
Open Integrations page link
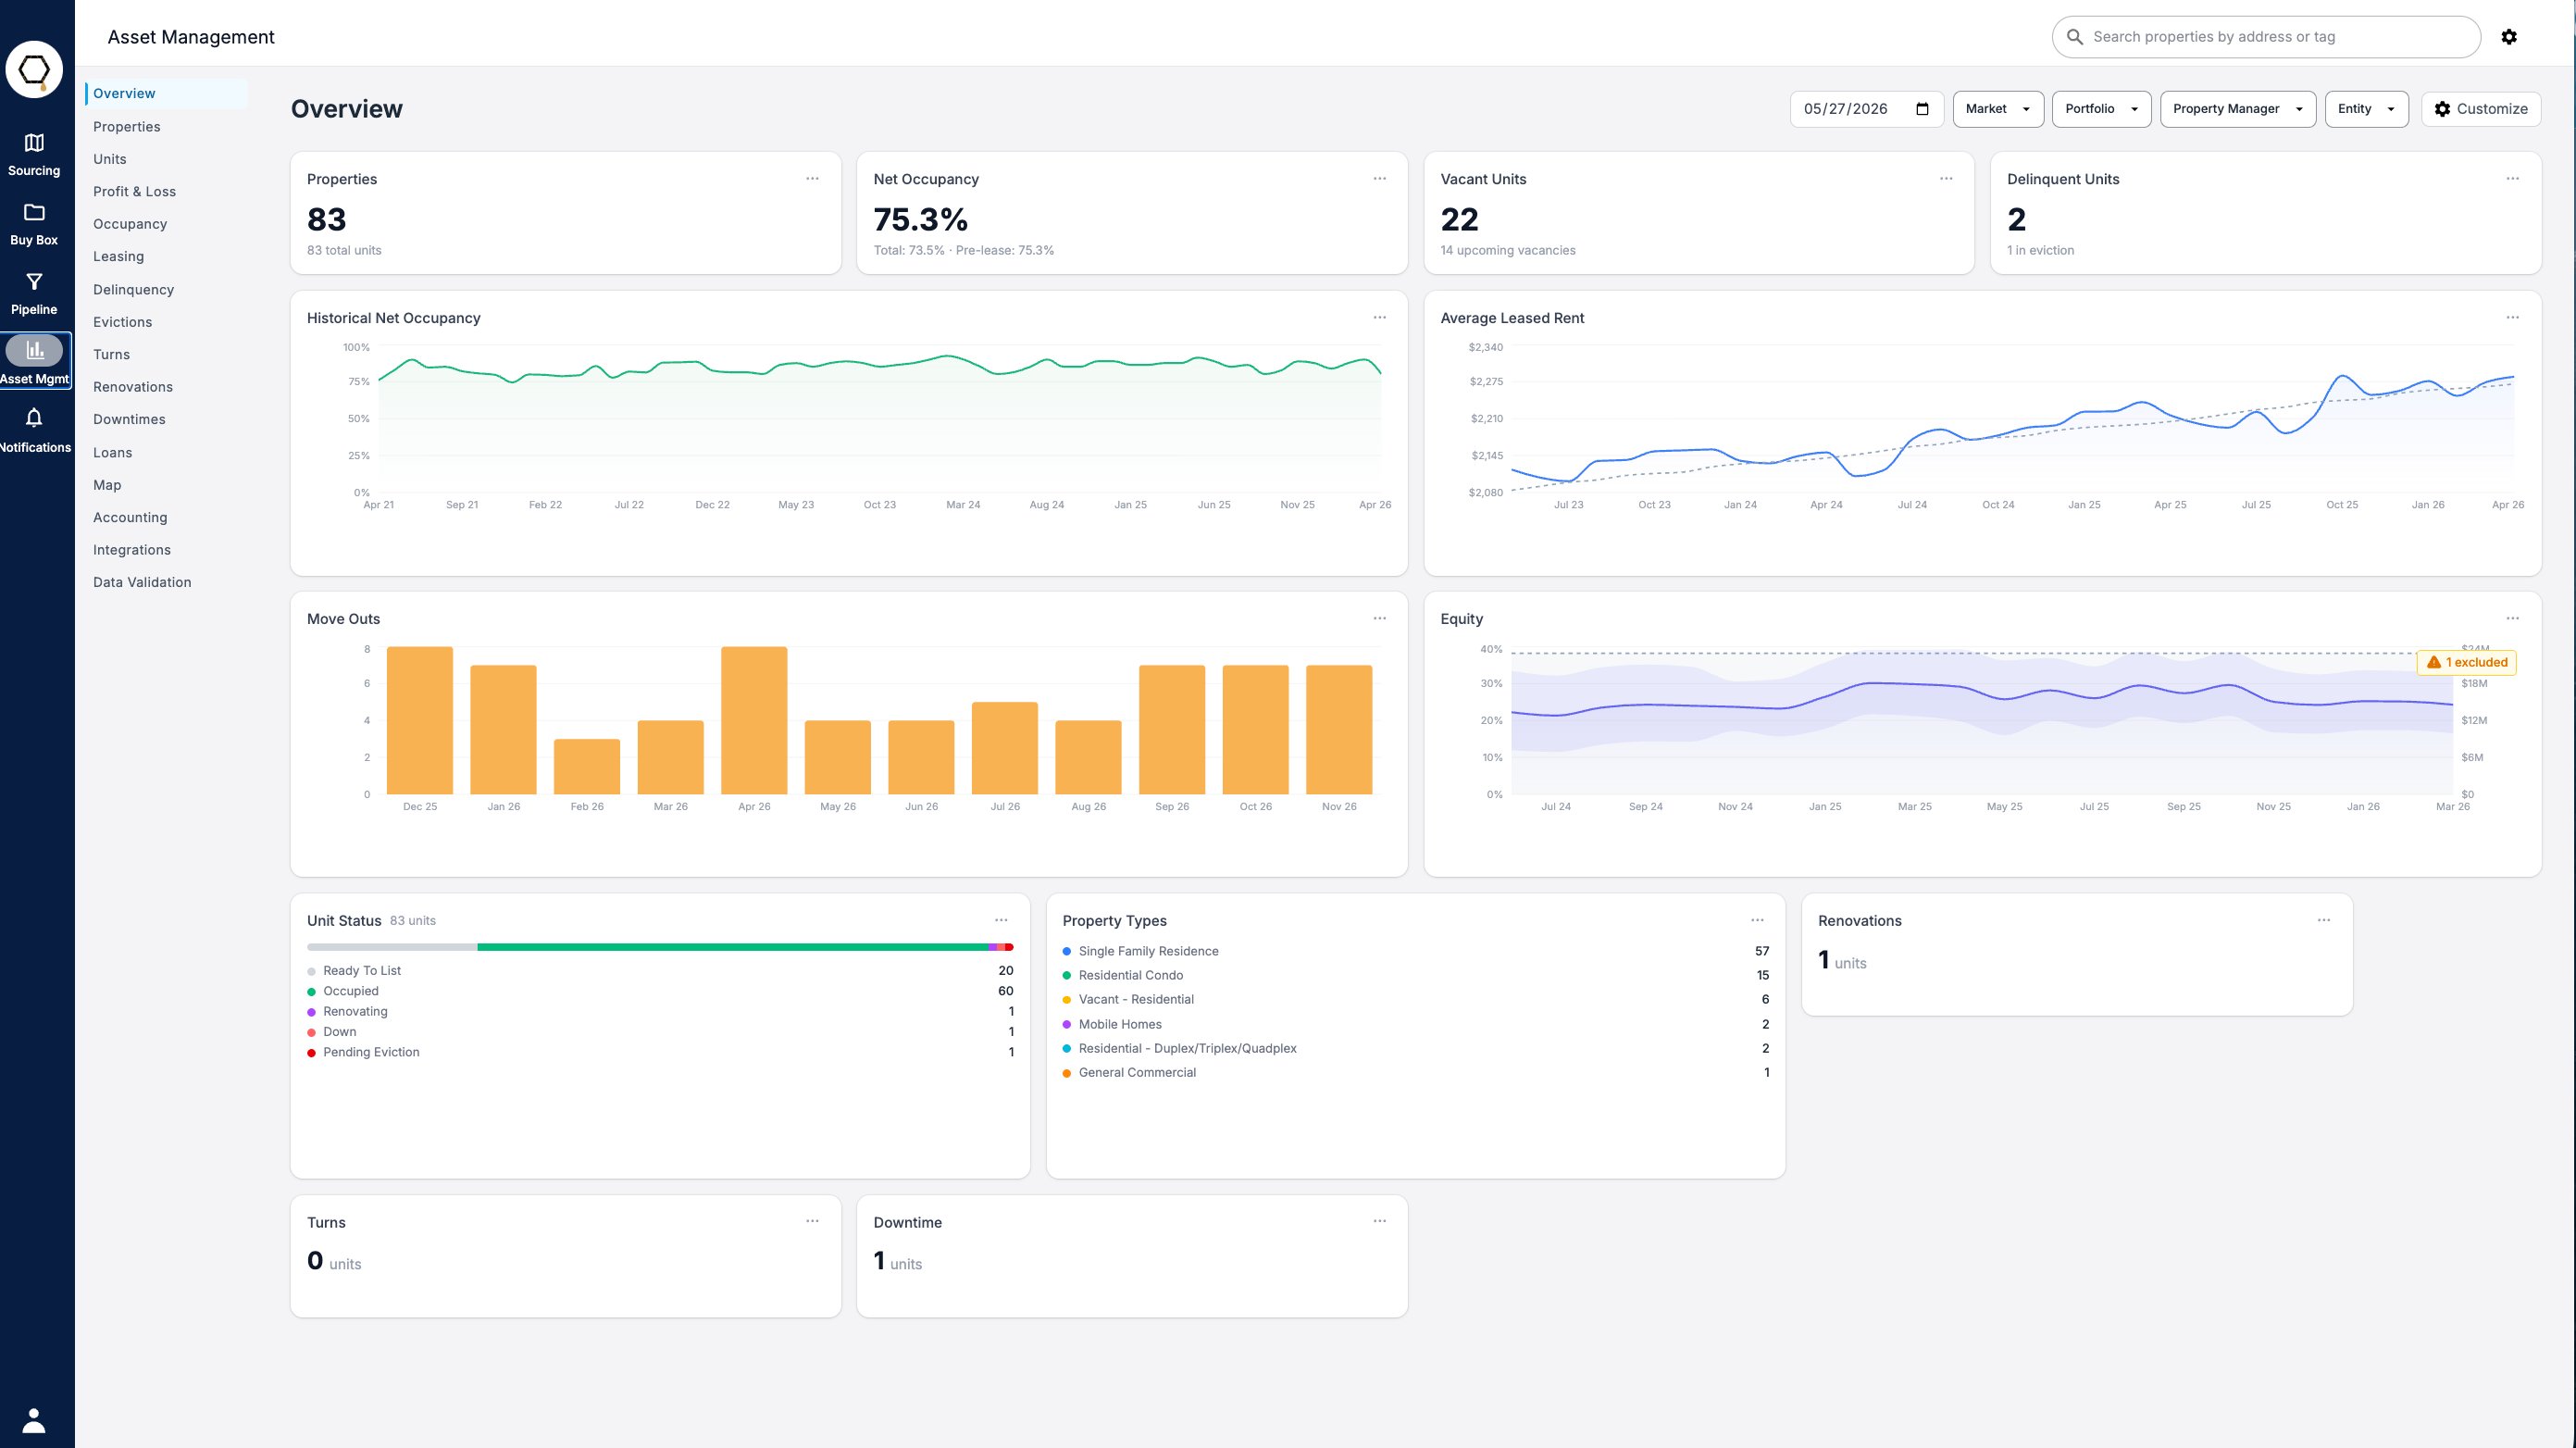pos(132,550)
